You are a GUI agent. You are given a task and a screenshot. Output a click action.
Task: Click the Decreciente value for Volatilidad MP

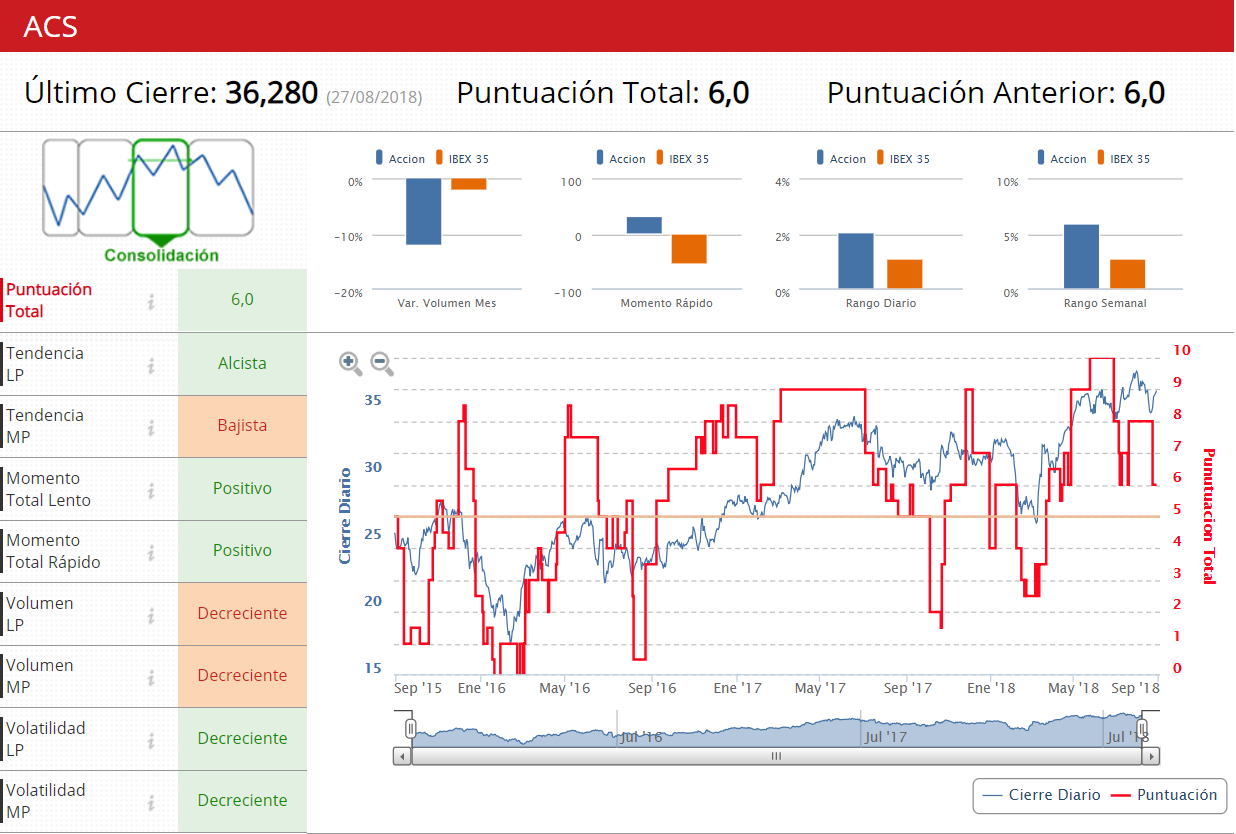click(x=242, y=801)
